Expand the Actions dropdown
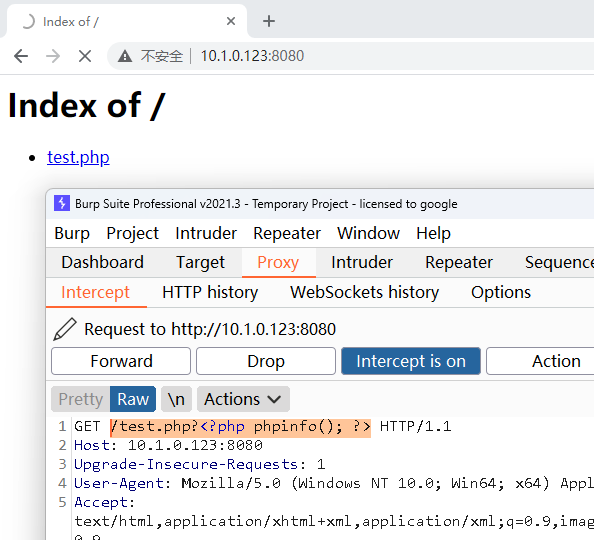This screenshot has width=594, height=540. 243,399
